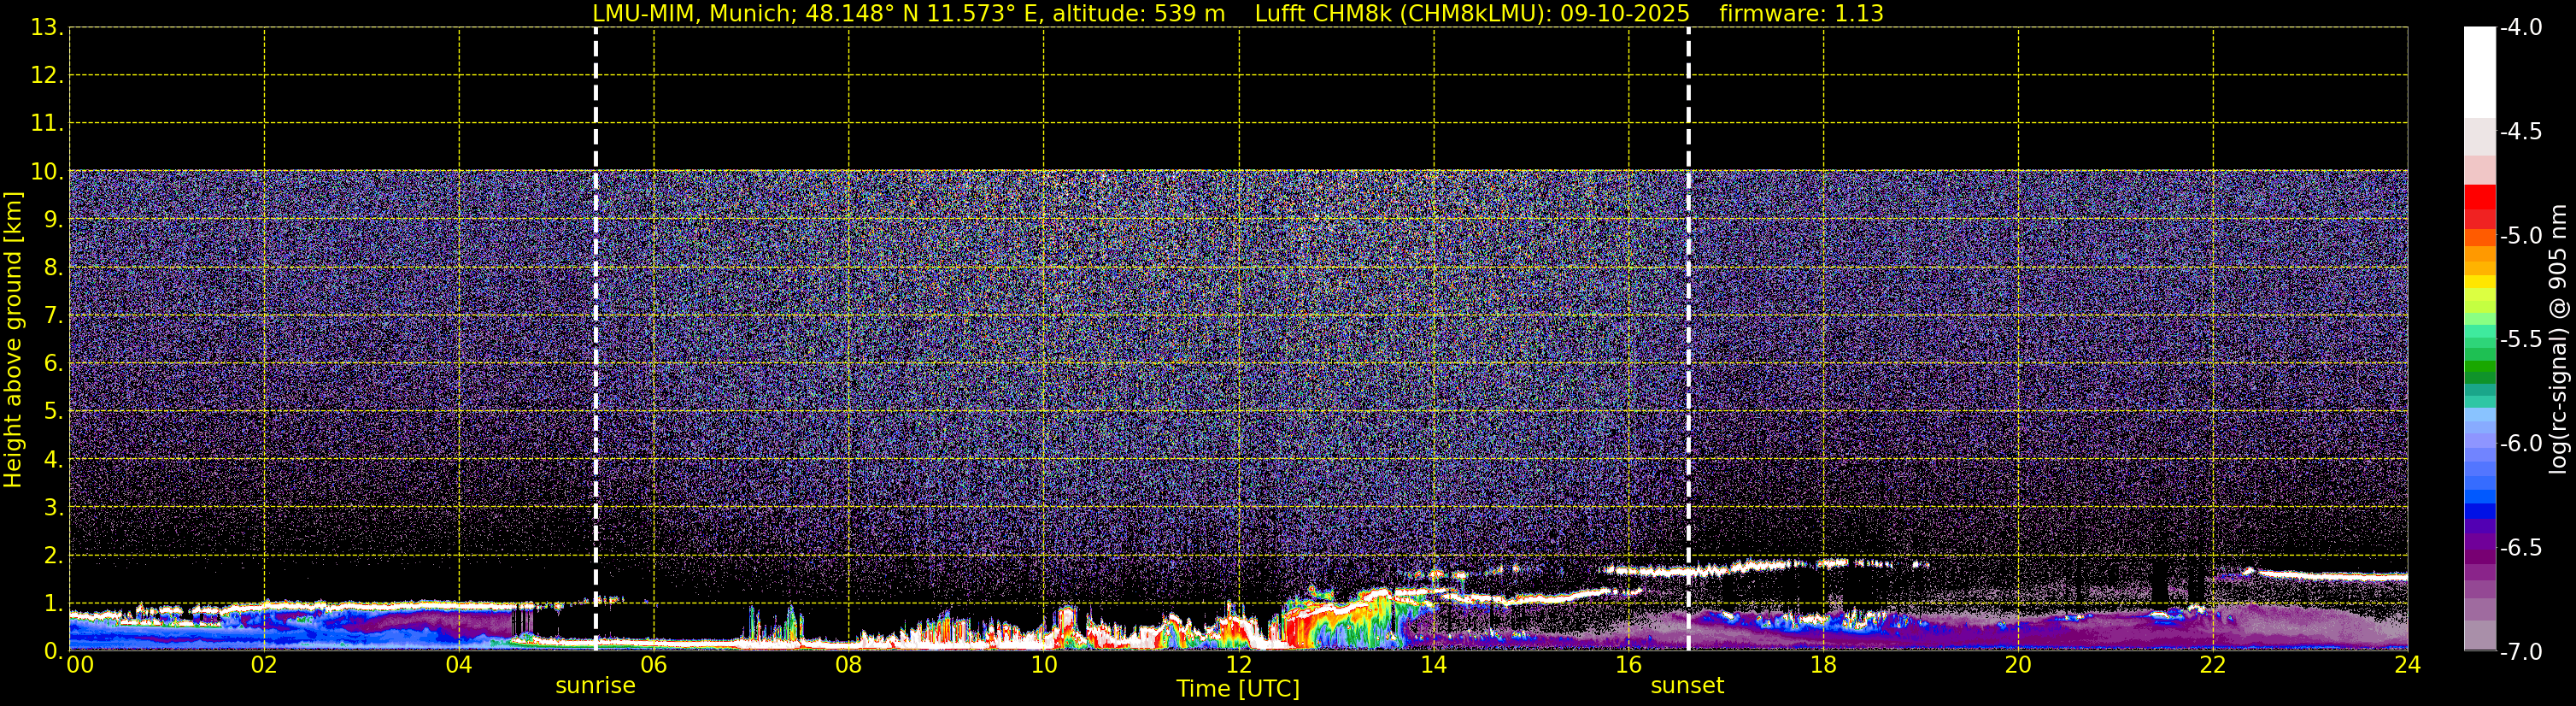
Task: Click the 'firmware: 1.13' text
Action: pyautogui.click(x=1801, y=14)
